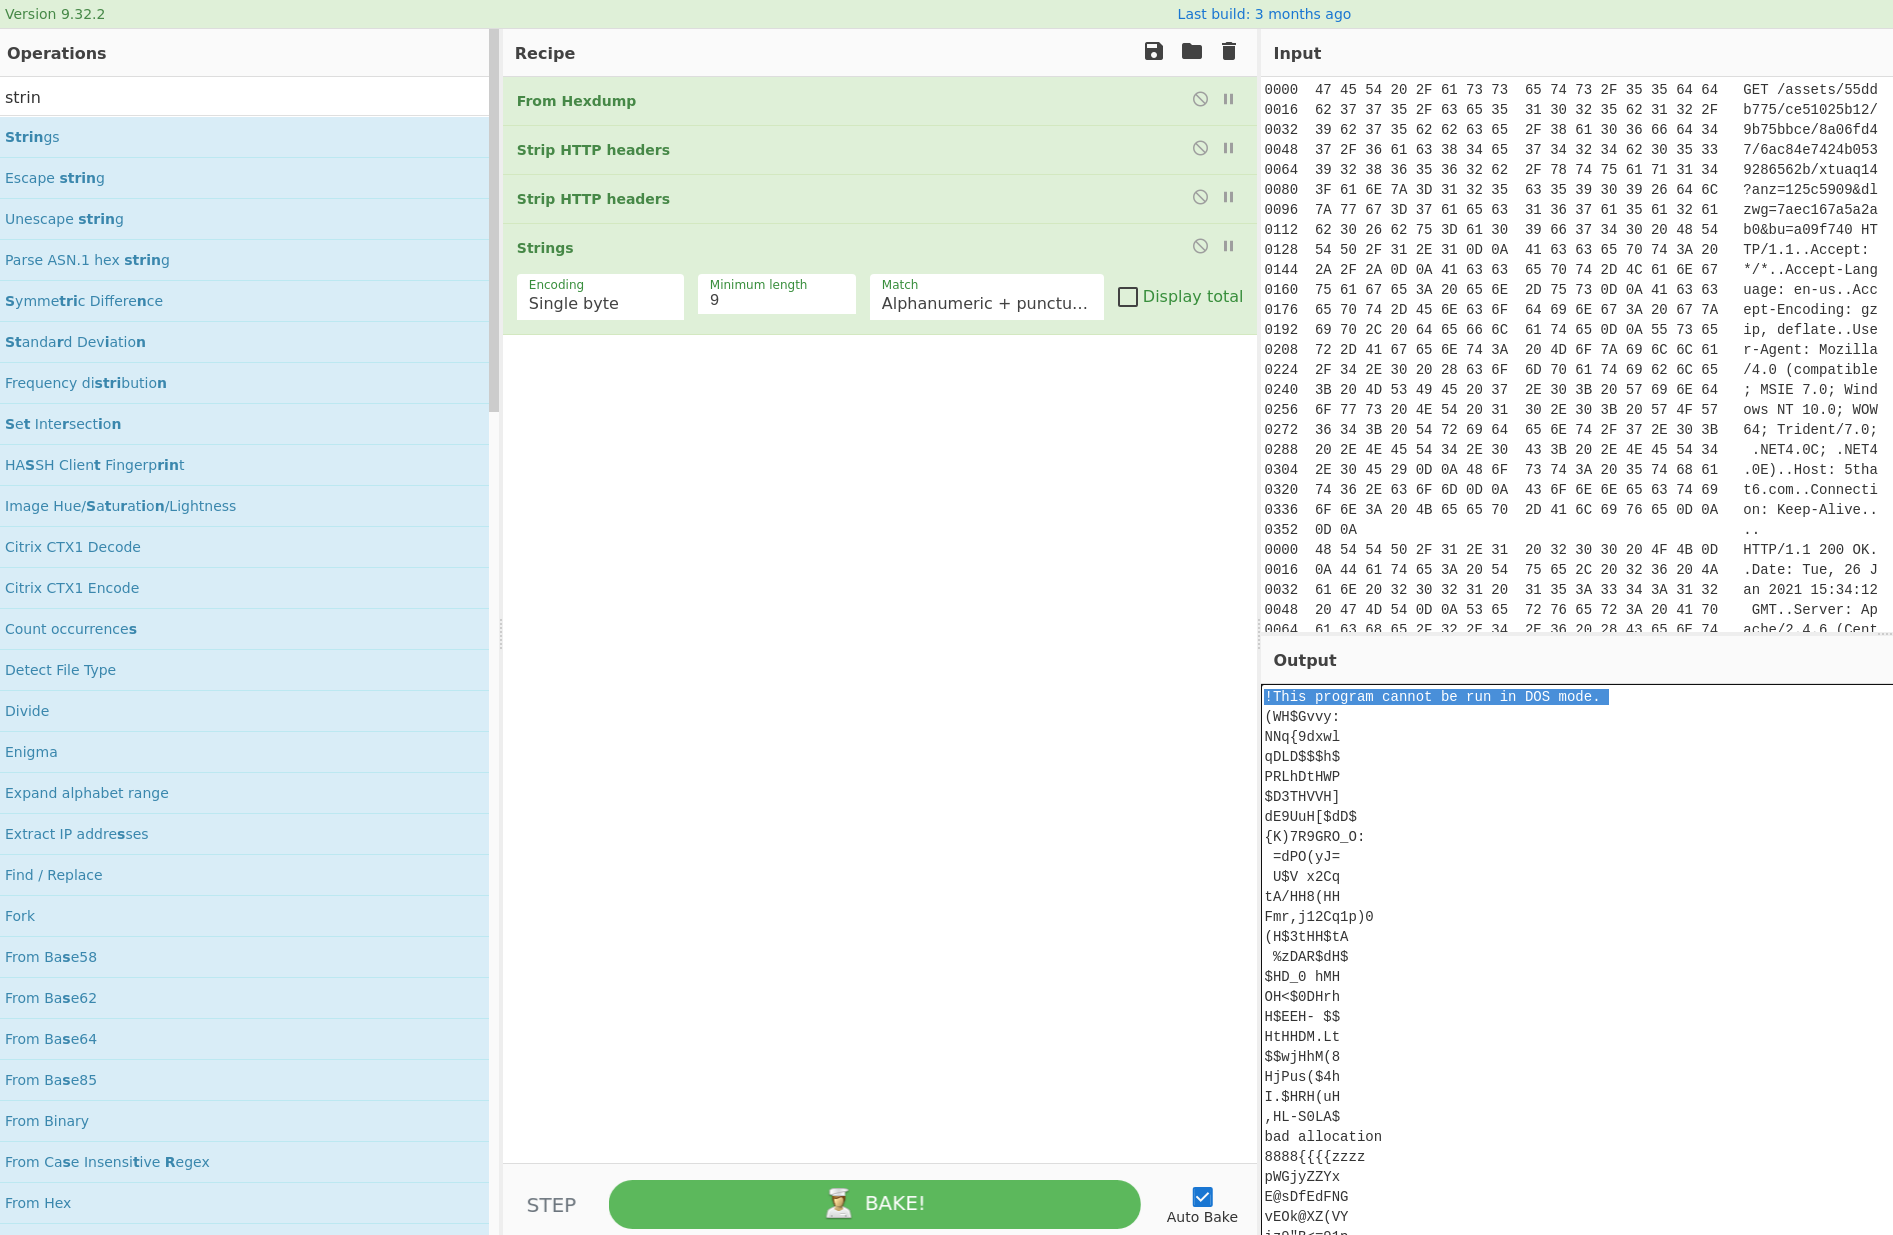Choose the Citrix CTX1 Decode operation
This screenshot has width=1893, height=1235.
coord(244,547)
